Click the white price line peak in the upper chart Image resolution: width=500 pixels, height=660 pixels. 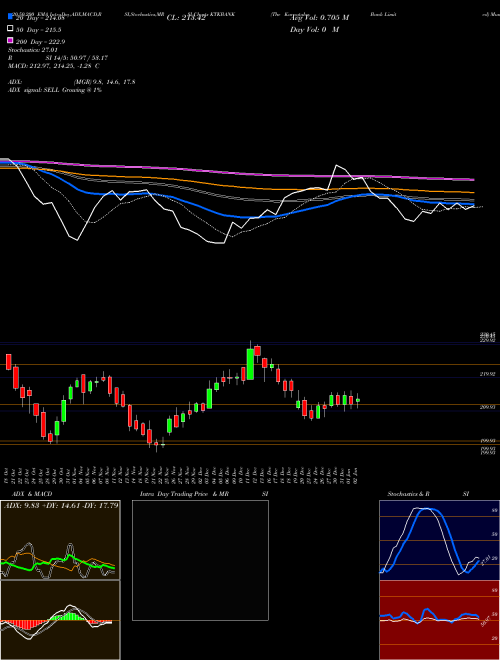pyautogui.click(x=336, y=165)
